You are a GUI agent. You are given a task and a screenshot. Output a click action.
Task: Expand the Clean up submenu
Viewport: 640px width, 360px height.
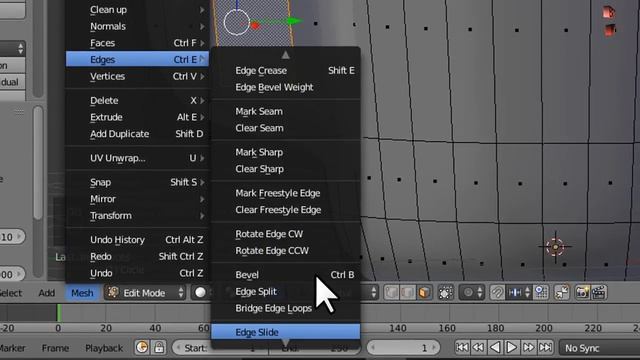(x=137, y=9)
